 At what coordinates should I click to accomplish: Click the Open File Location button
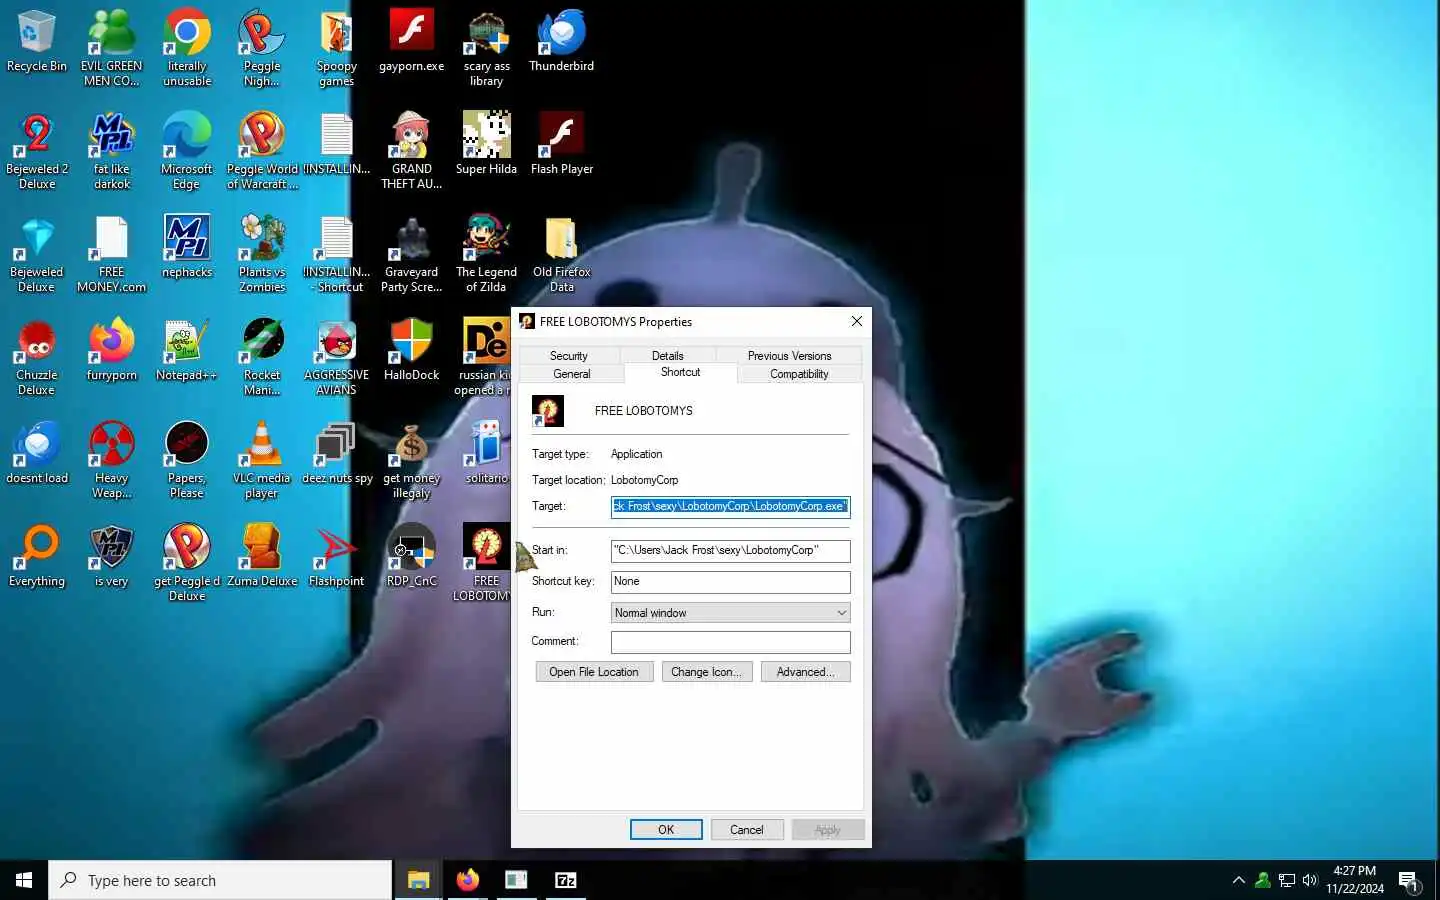tap(594, 672)
